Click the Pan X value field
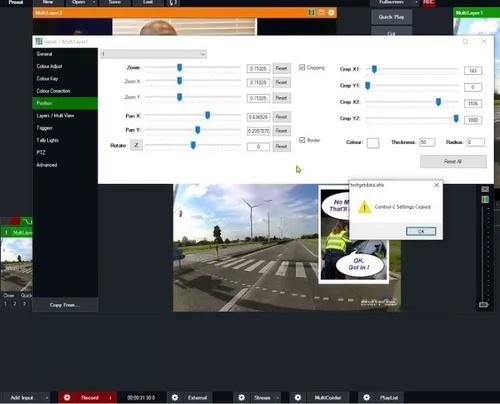The width and height of the screenshot is (500, 404). [x=258, y=117]
